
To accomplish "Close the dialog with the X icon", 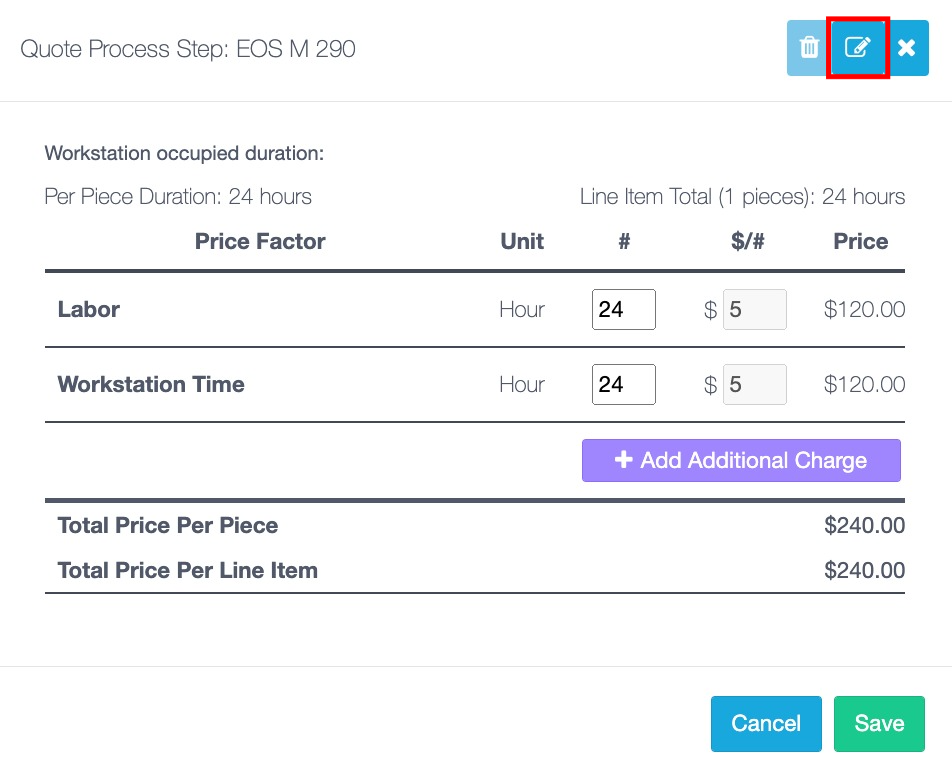I will pos(907,48).
